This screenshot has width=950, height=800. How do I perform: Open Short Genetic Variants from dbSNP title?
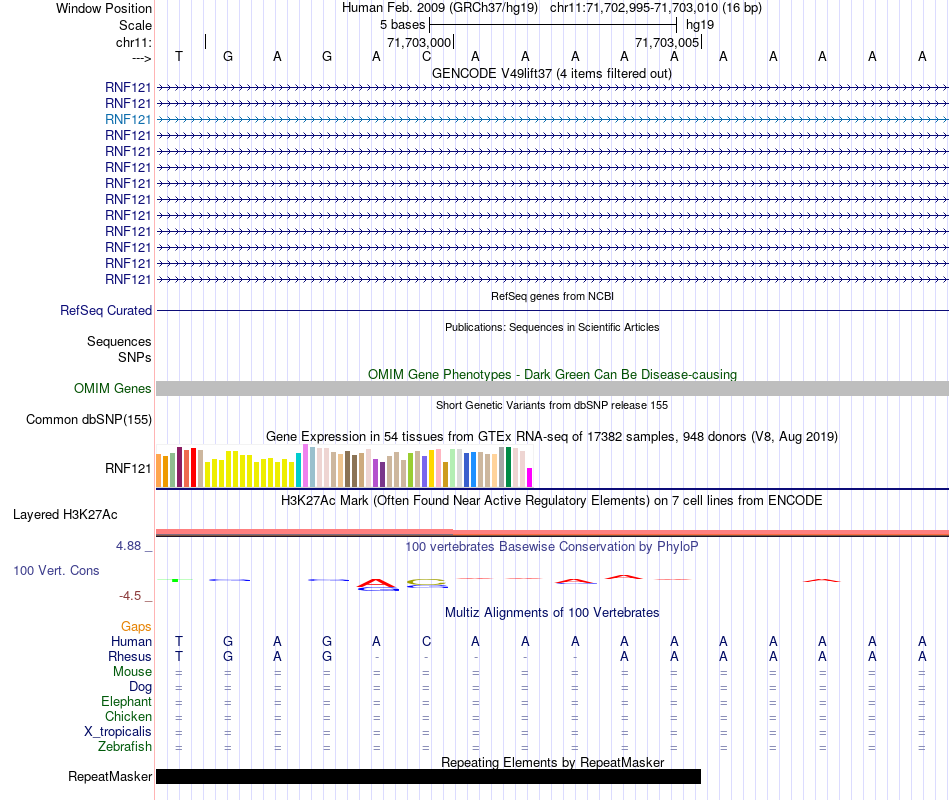click(x=552, y=405)
